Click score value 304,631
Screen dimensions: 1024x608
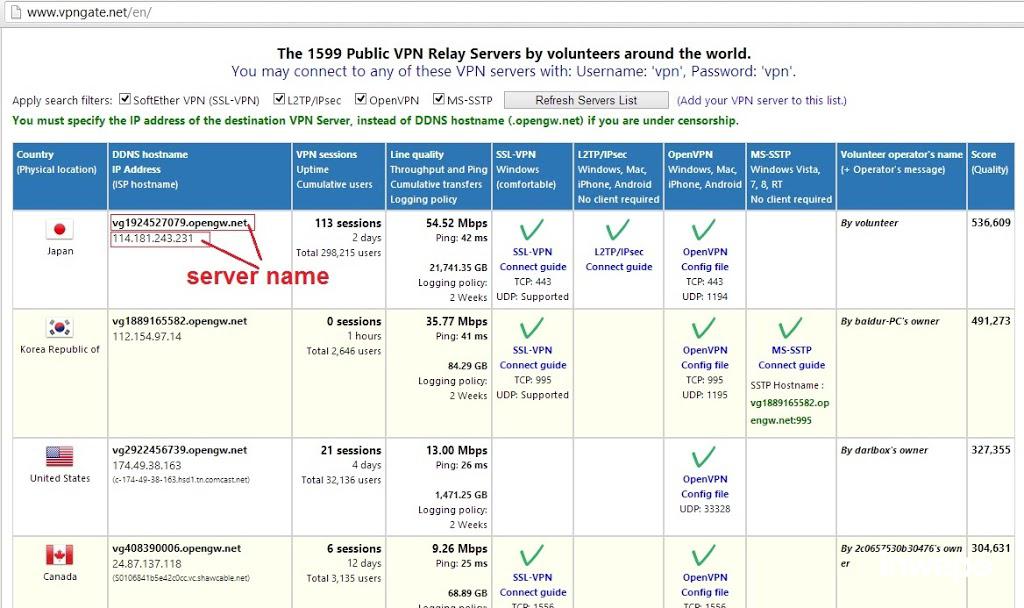[x=991, y=549]
